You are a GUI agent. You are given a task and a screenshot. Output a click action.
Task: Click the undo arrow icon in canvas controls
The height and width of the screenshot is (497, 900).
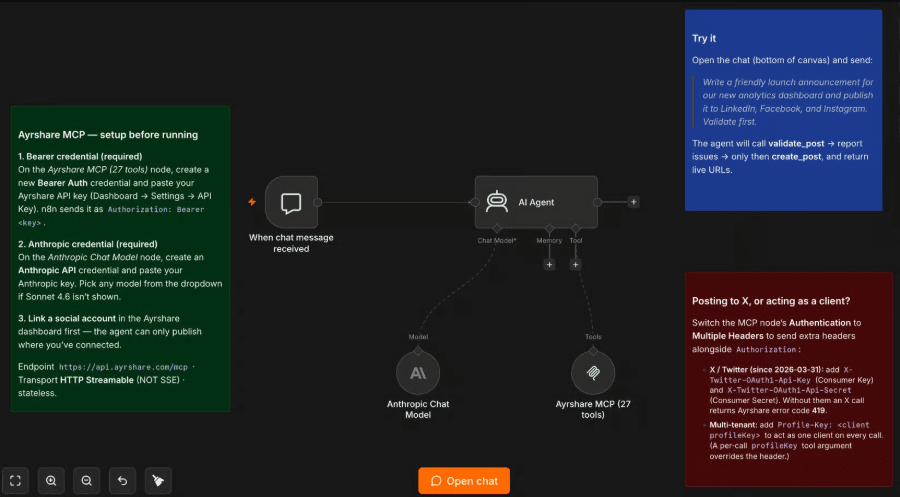click(122, 480)
